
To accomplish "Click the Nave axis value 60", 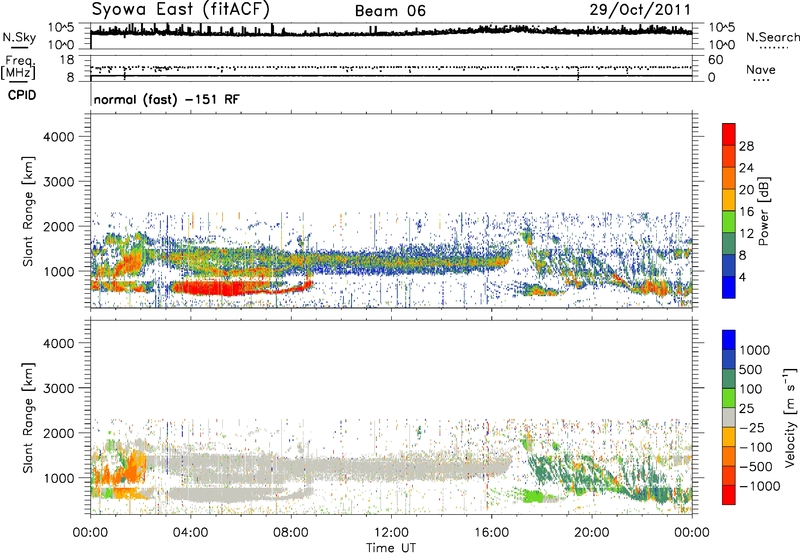I will (x=715, y=60).
